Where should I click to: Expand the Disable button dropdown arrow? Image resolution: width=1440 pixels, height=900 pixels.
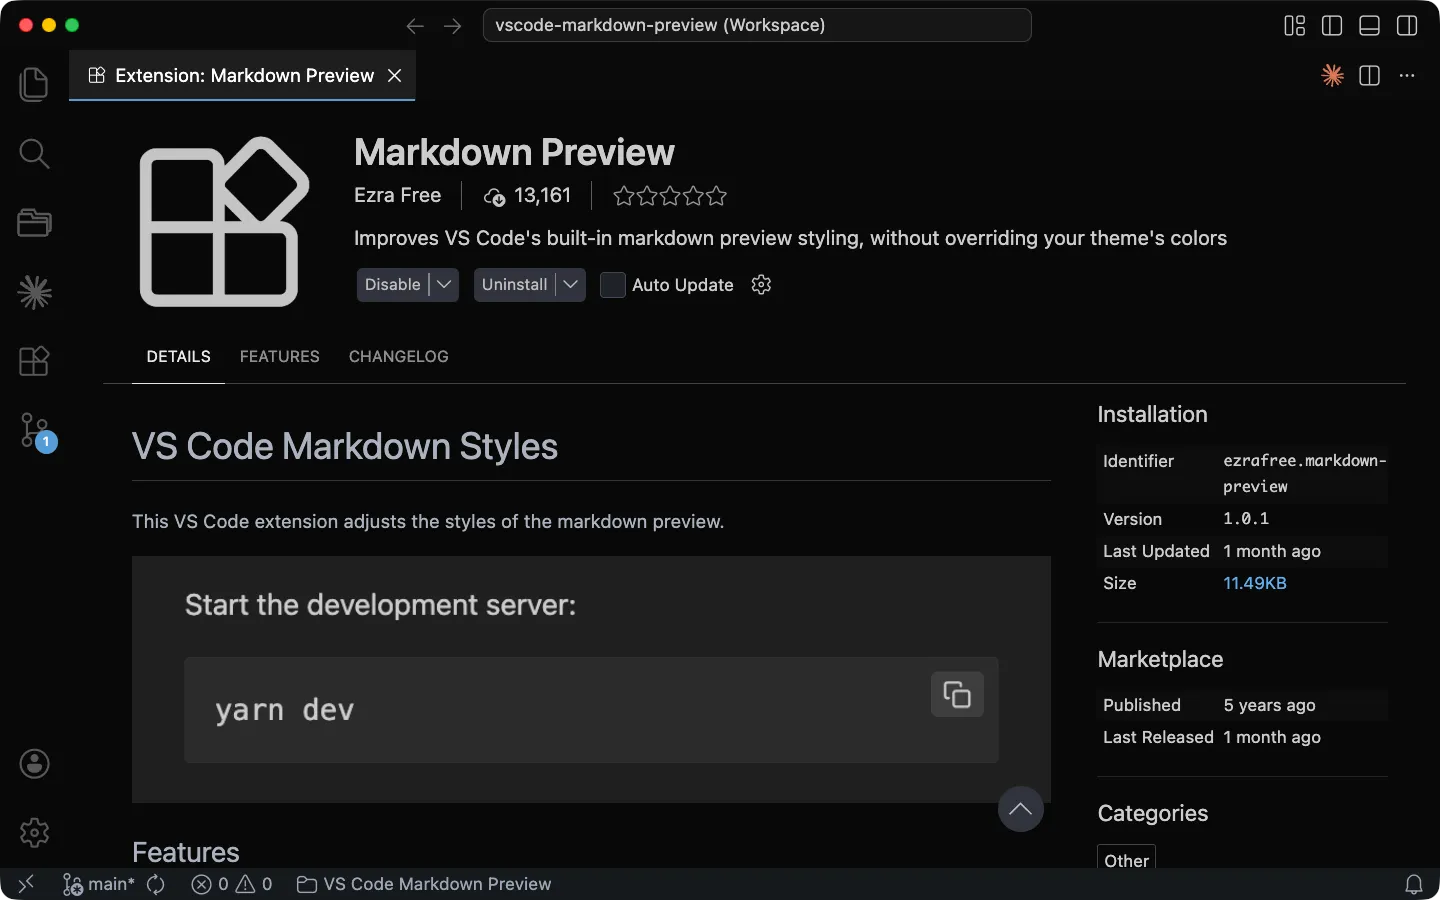pos(444,285)
